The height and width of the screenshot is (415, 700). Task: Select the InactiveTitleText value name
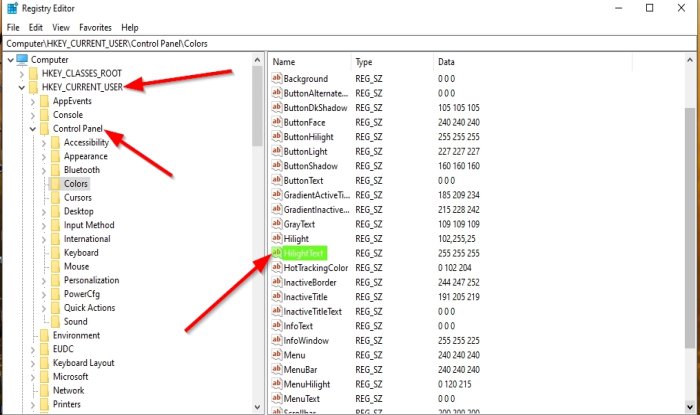click(x=312, y=311)
